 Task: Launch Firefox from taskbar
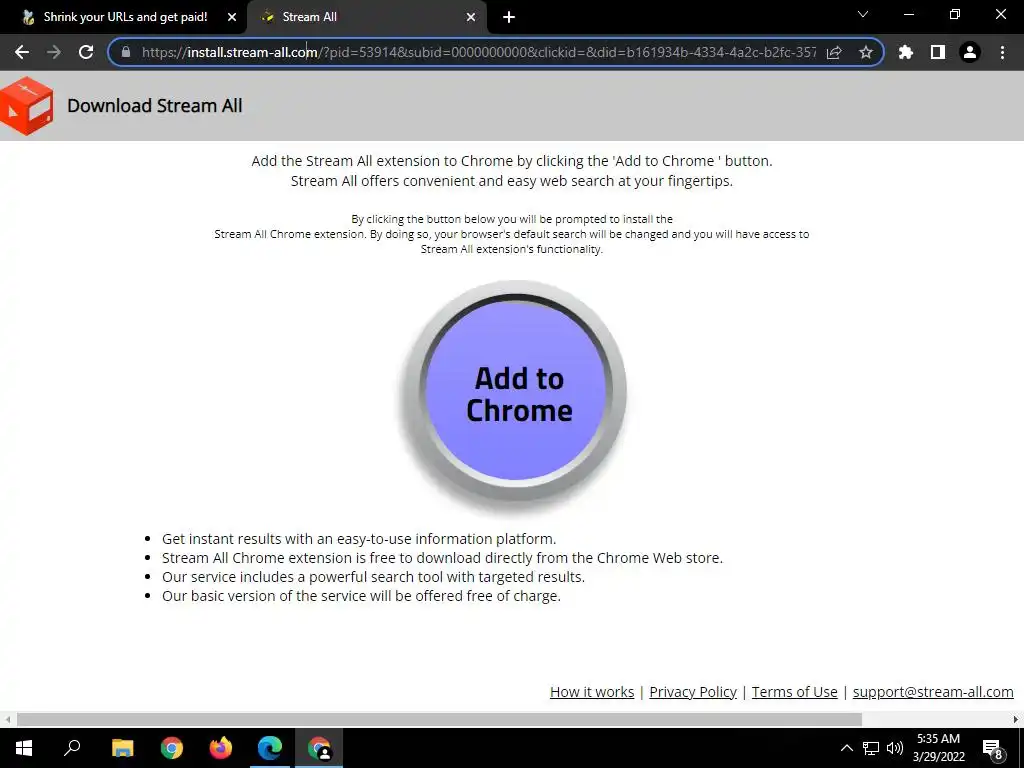click(x=221, y=748)
